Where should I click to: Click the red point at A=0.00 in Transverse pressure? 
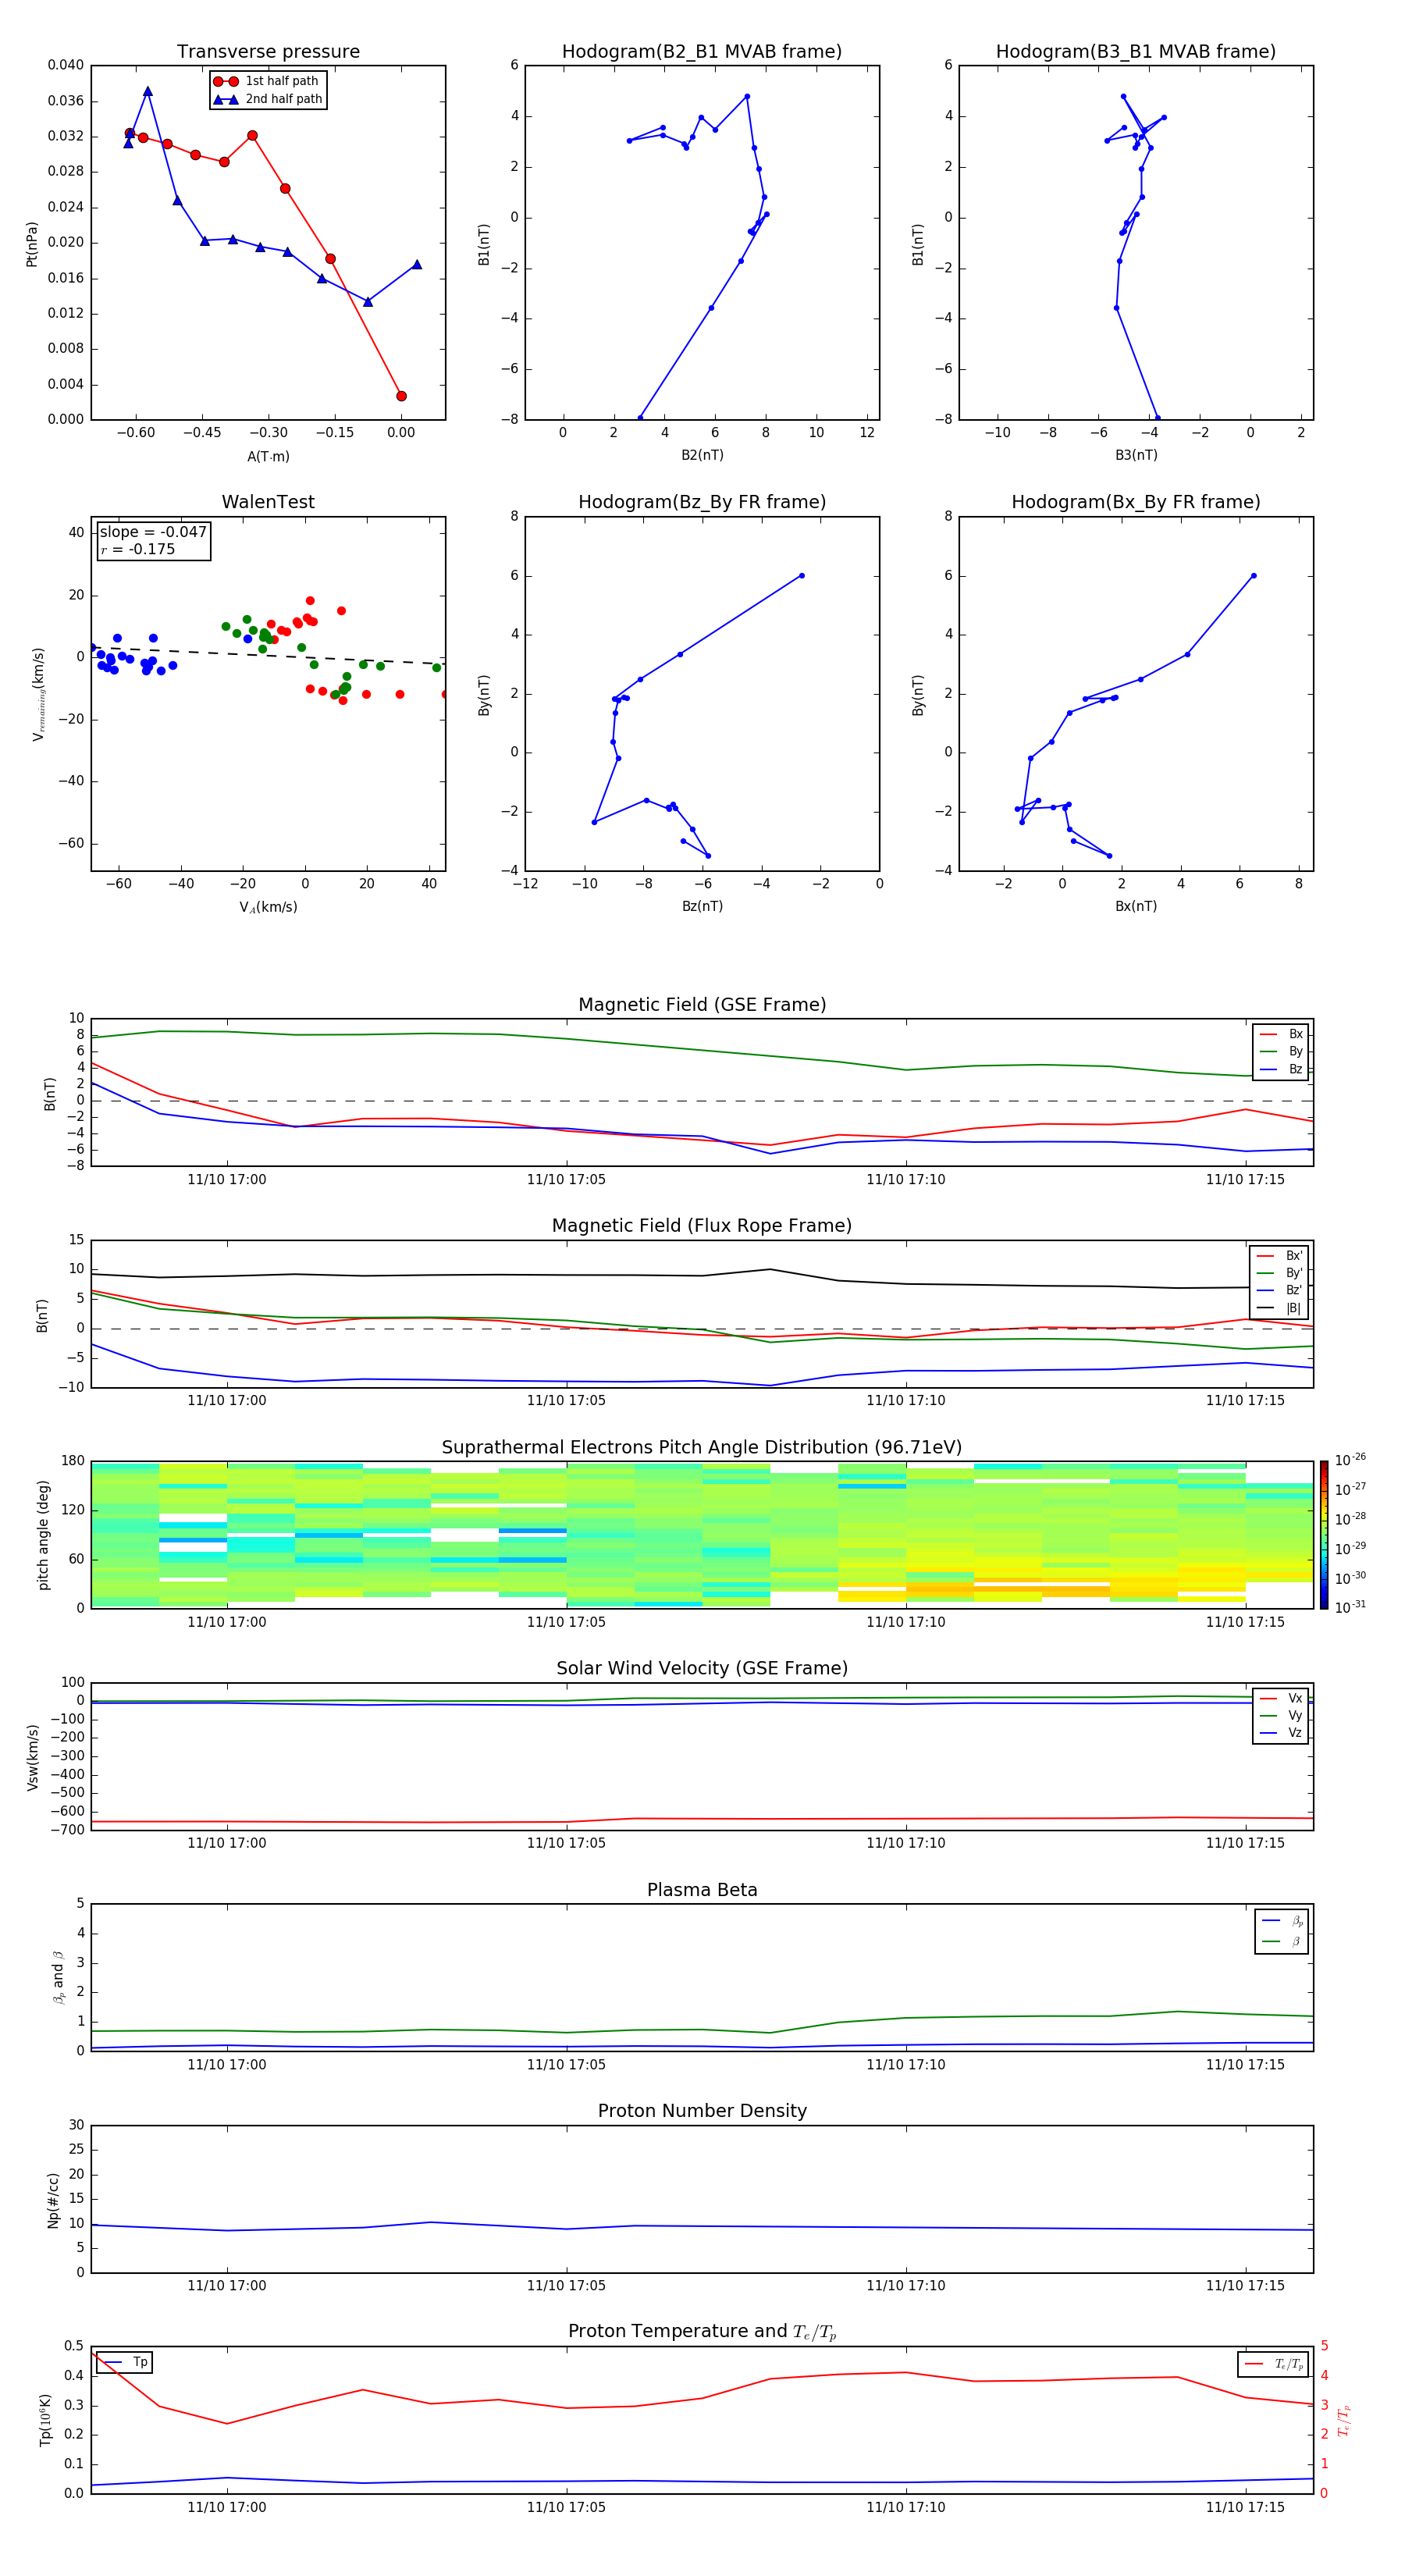(x=401, y=396)
